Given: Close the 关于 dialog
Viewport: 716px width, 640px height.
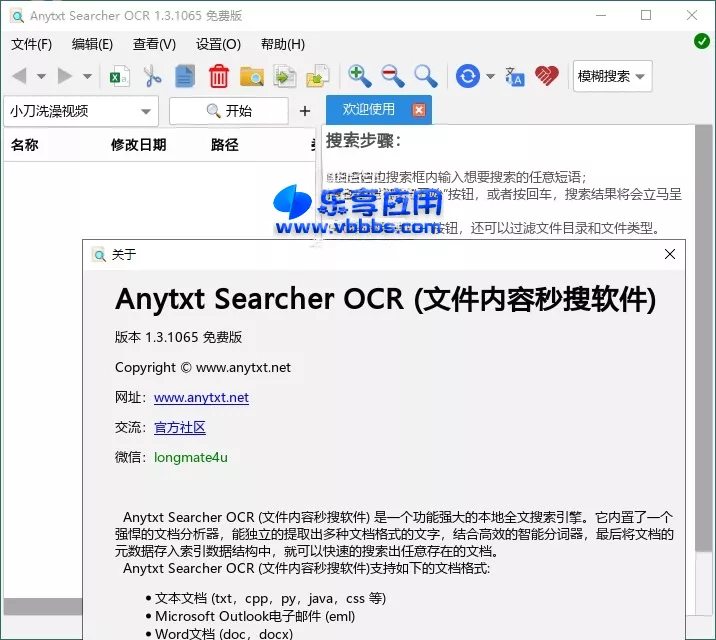Looking at the screenshot, I should point(669,254).
